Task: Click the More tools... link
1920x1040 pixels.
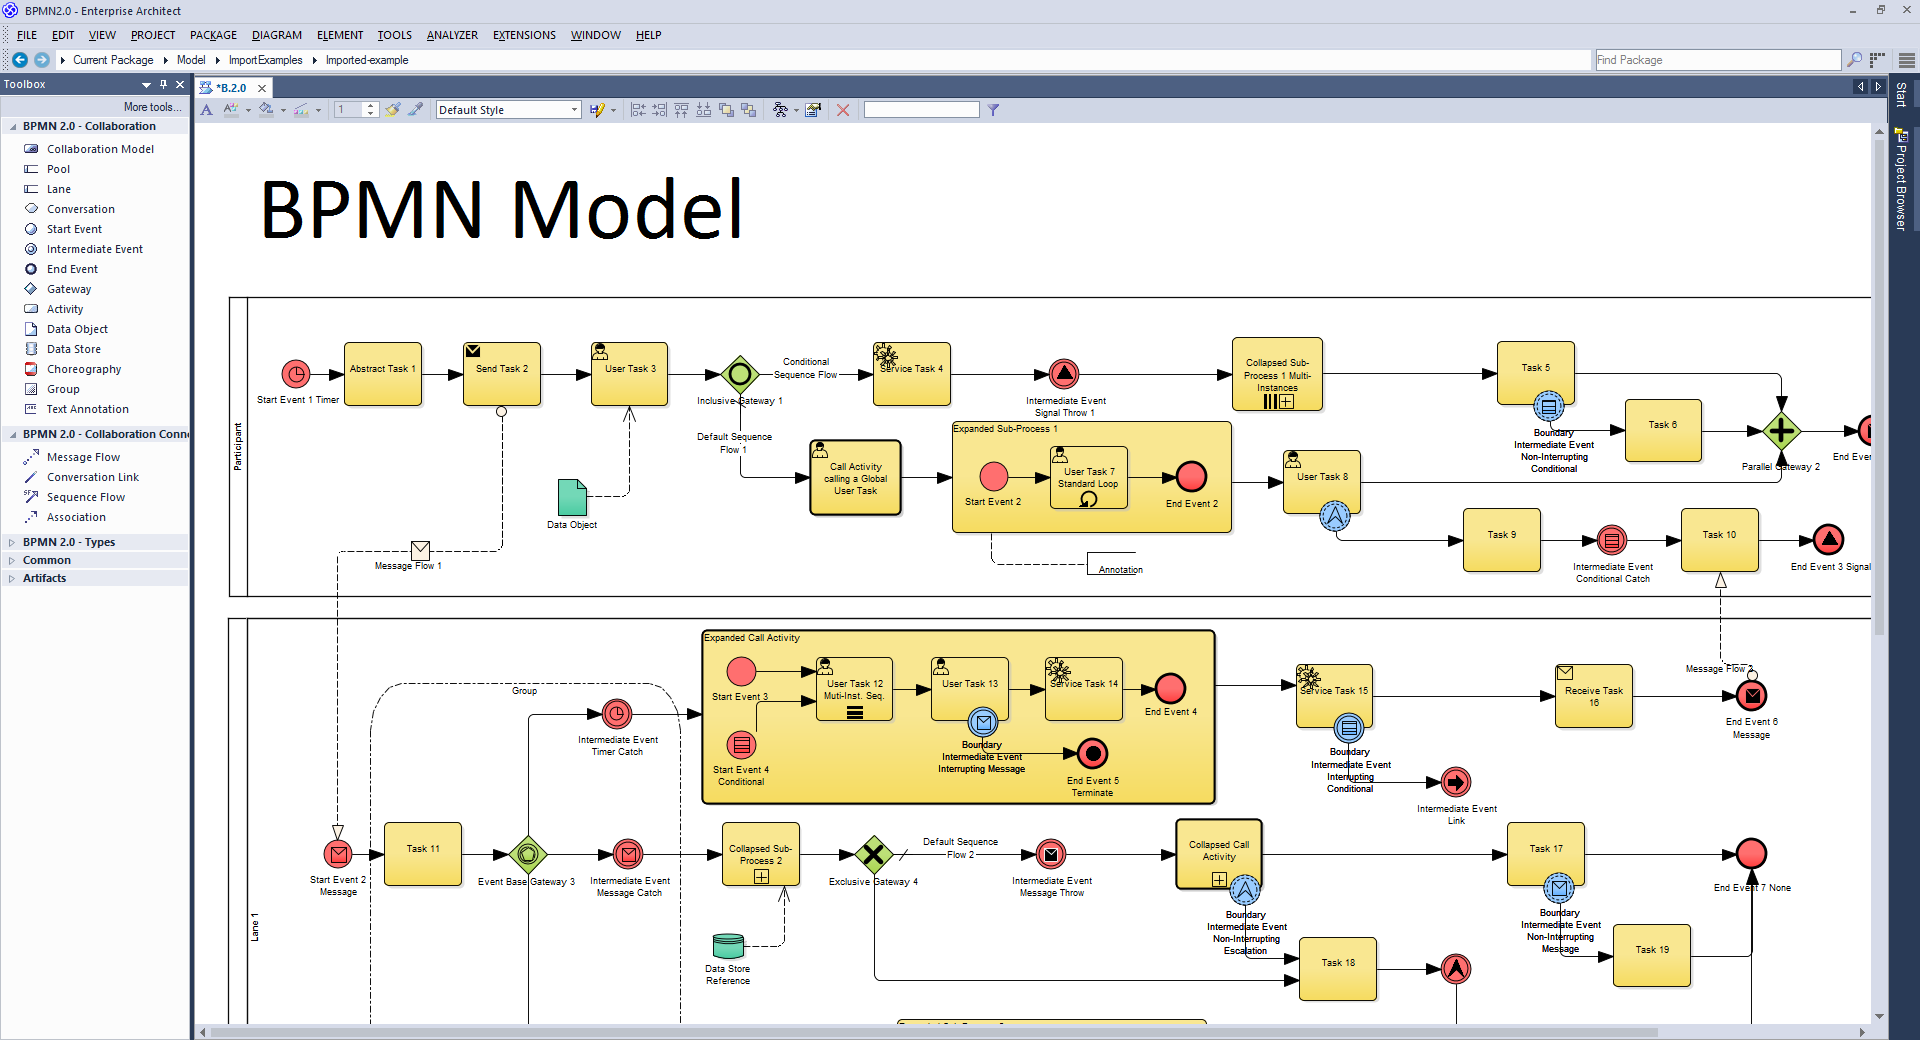Action: click(152, 107)
